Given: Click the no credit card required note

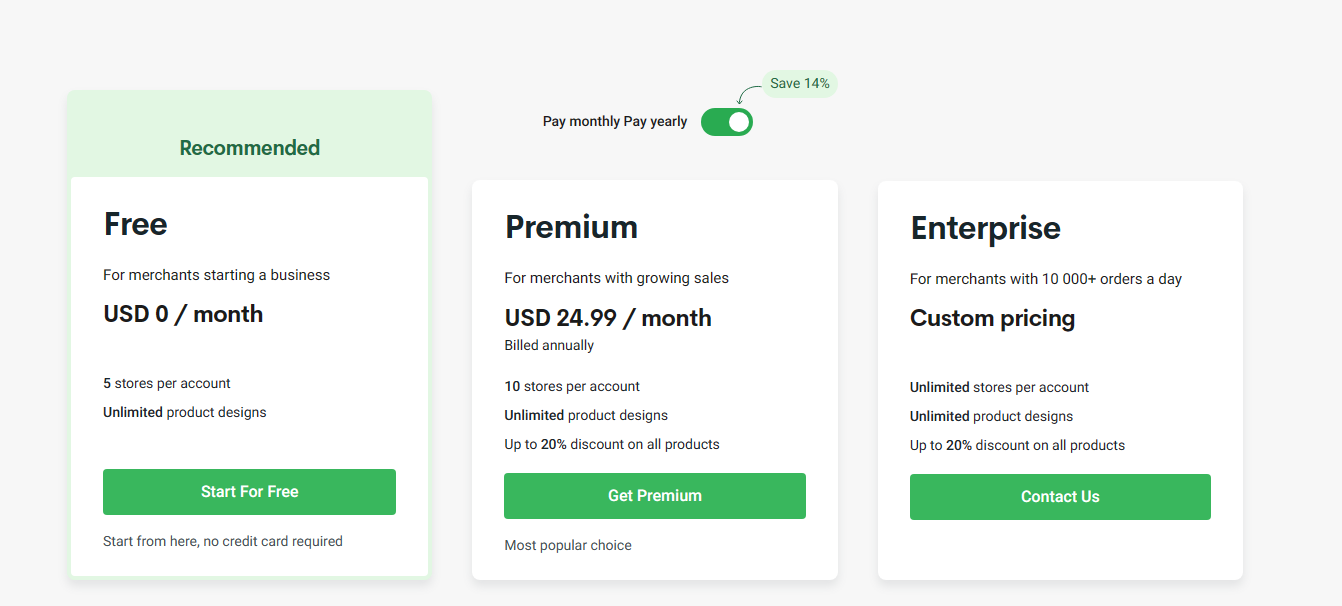Looking at the screenshot, I should [223, 542].
